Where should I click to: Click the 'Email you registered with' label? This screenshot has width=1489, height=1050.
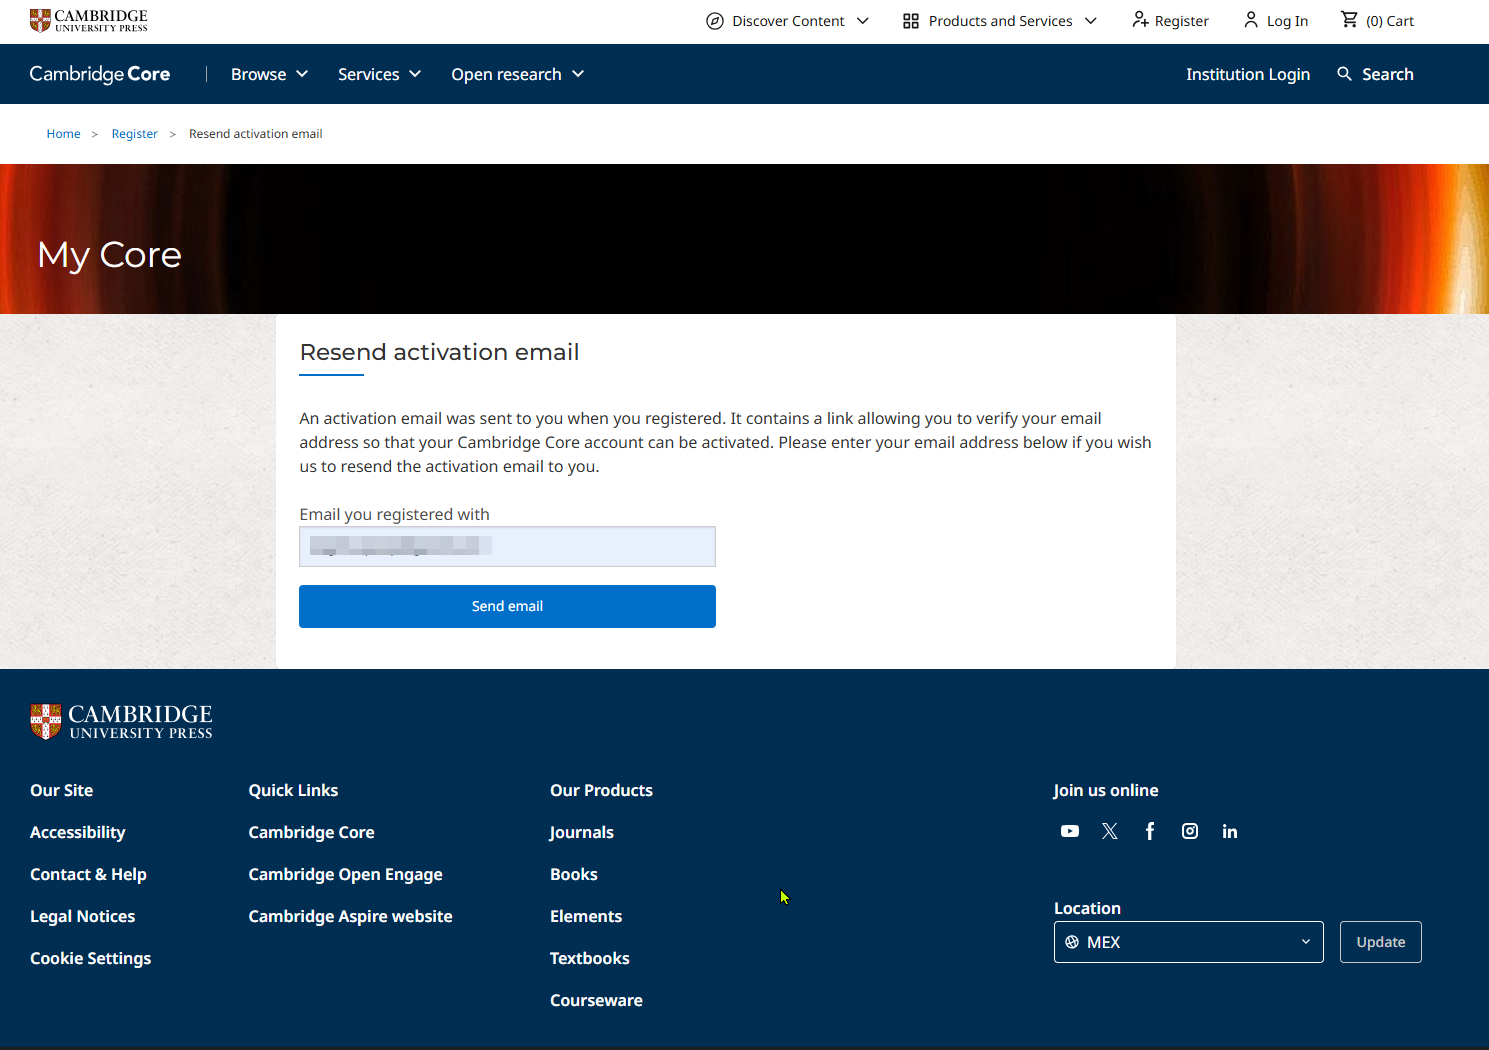[x=394, y=514]
